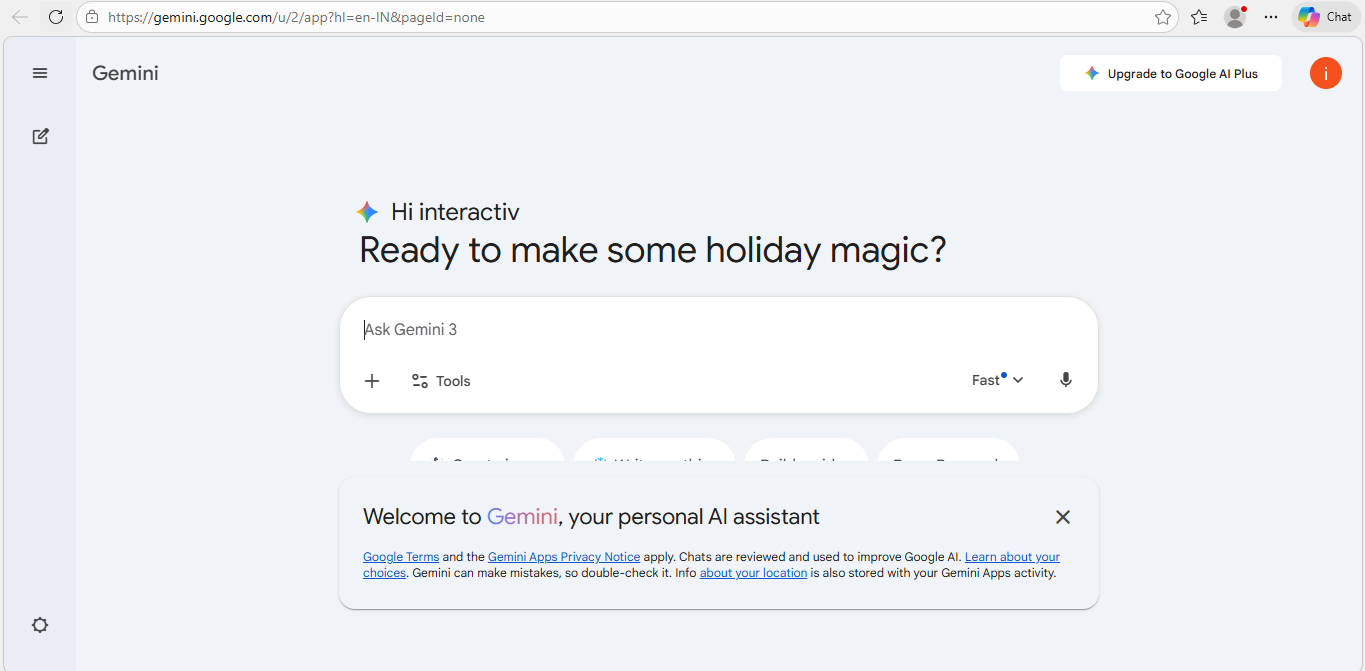Open the orange account avatar
The image size is (1365, 671).
[x=1325, y=73]
